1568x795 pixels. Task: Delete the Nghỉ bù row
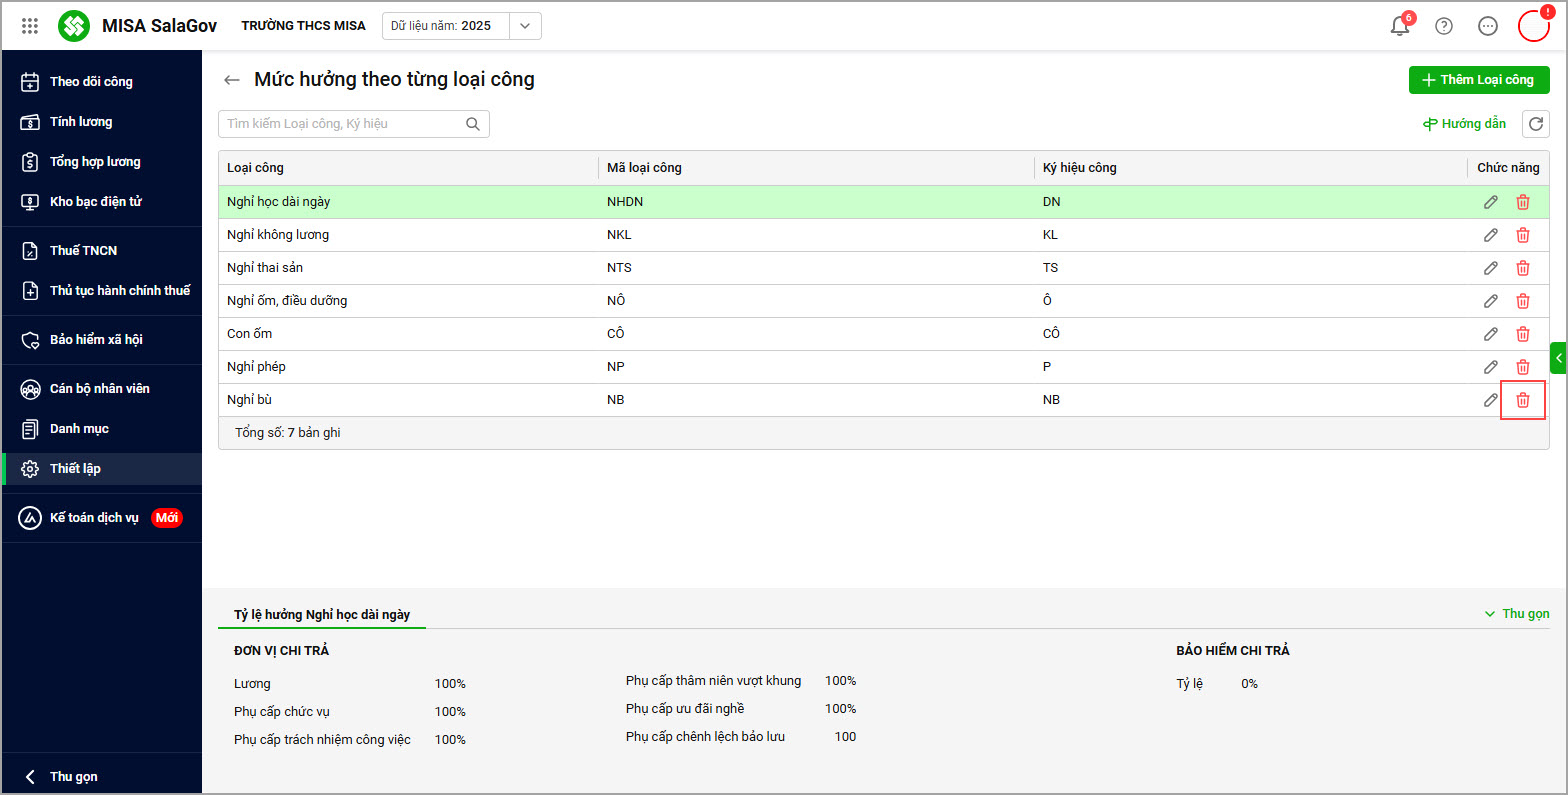pyautogui.click(x=1523, y=400)
